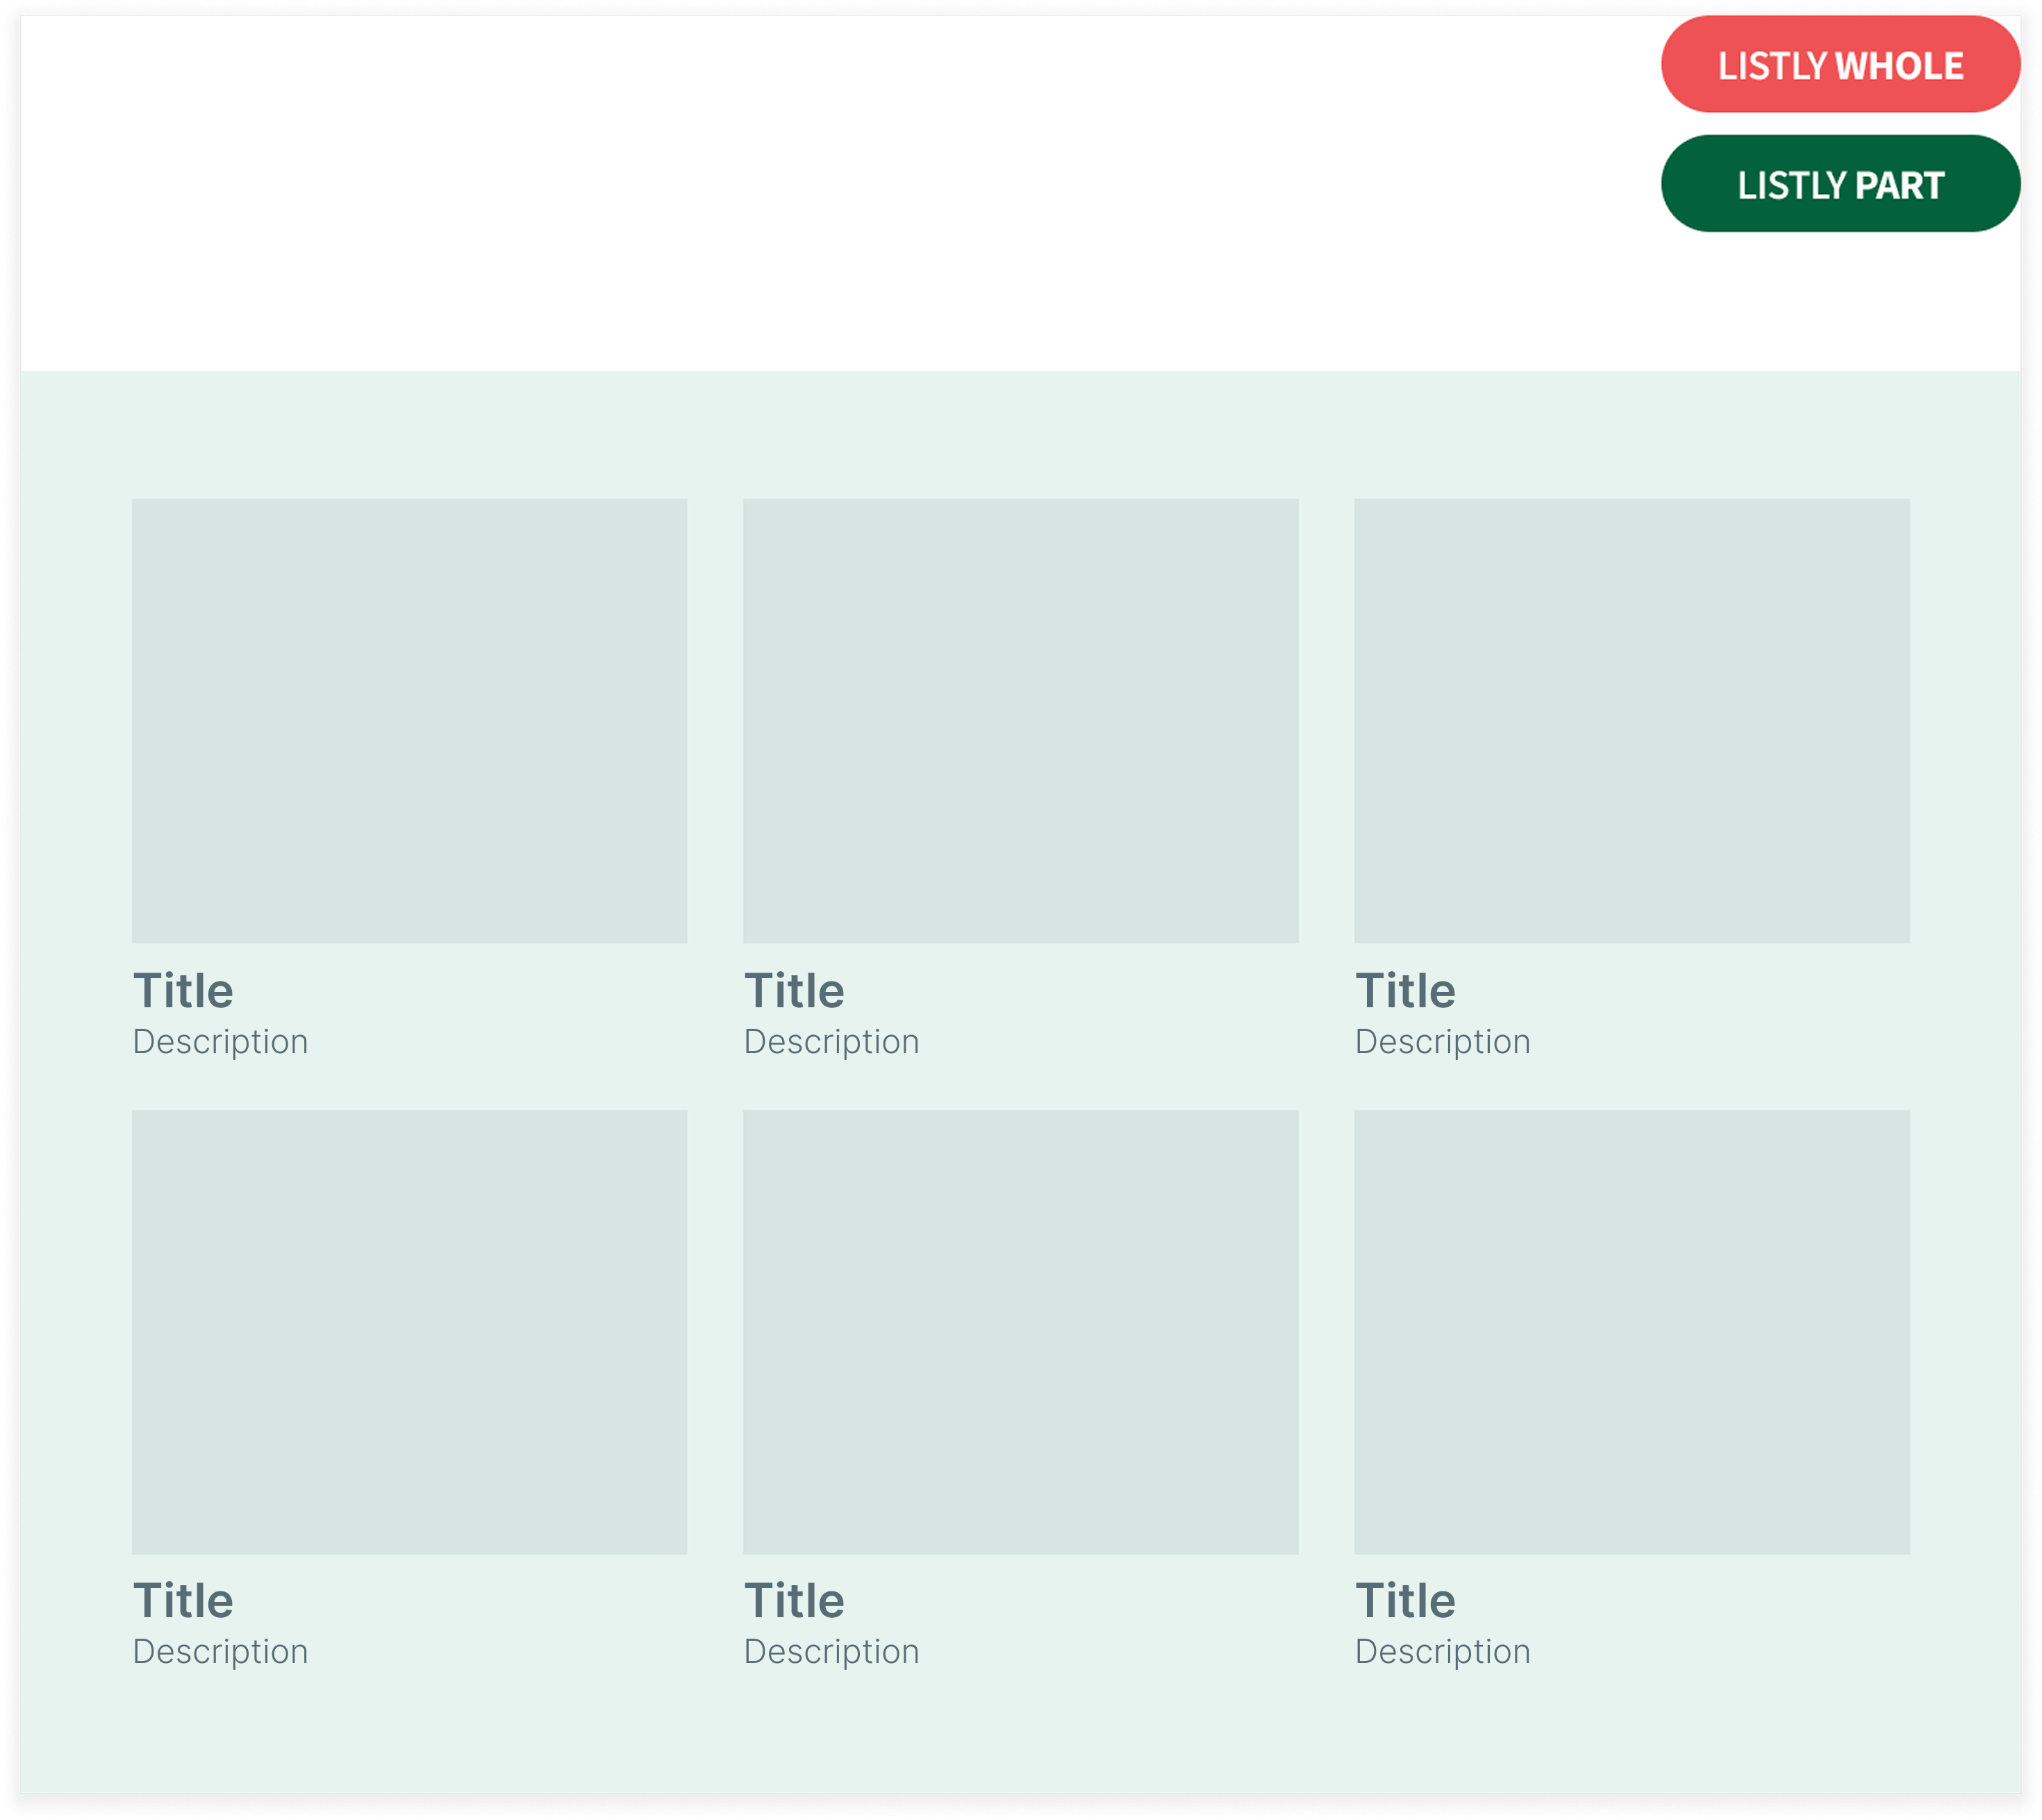Viewport: 2042px width, 1820px height.
Task: Click Title of the bottom-right card
Action: click(x=1405, y=1601)
